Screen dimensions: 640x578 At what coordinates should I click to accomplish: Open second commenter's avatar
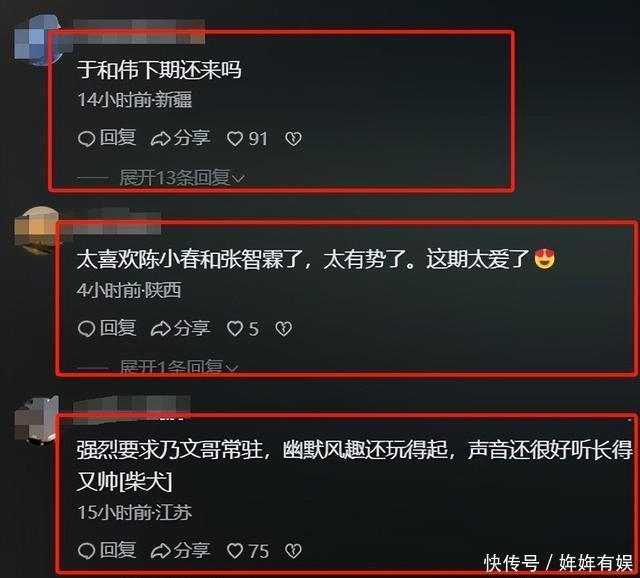(x=37, y=231)
